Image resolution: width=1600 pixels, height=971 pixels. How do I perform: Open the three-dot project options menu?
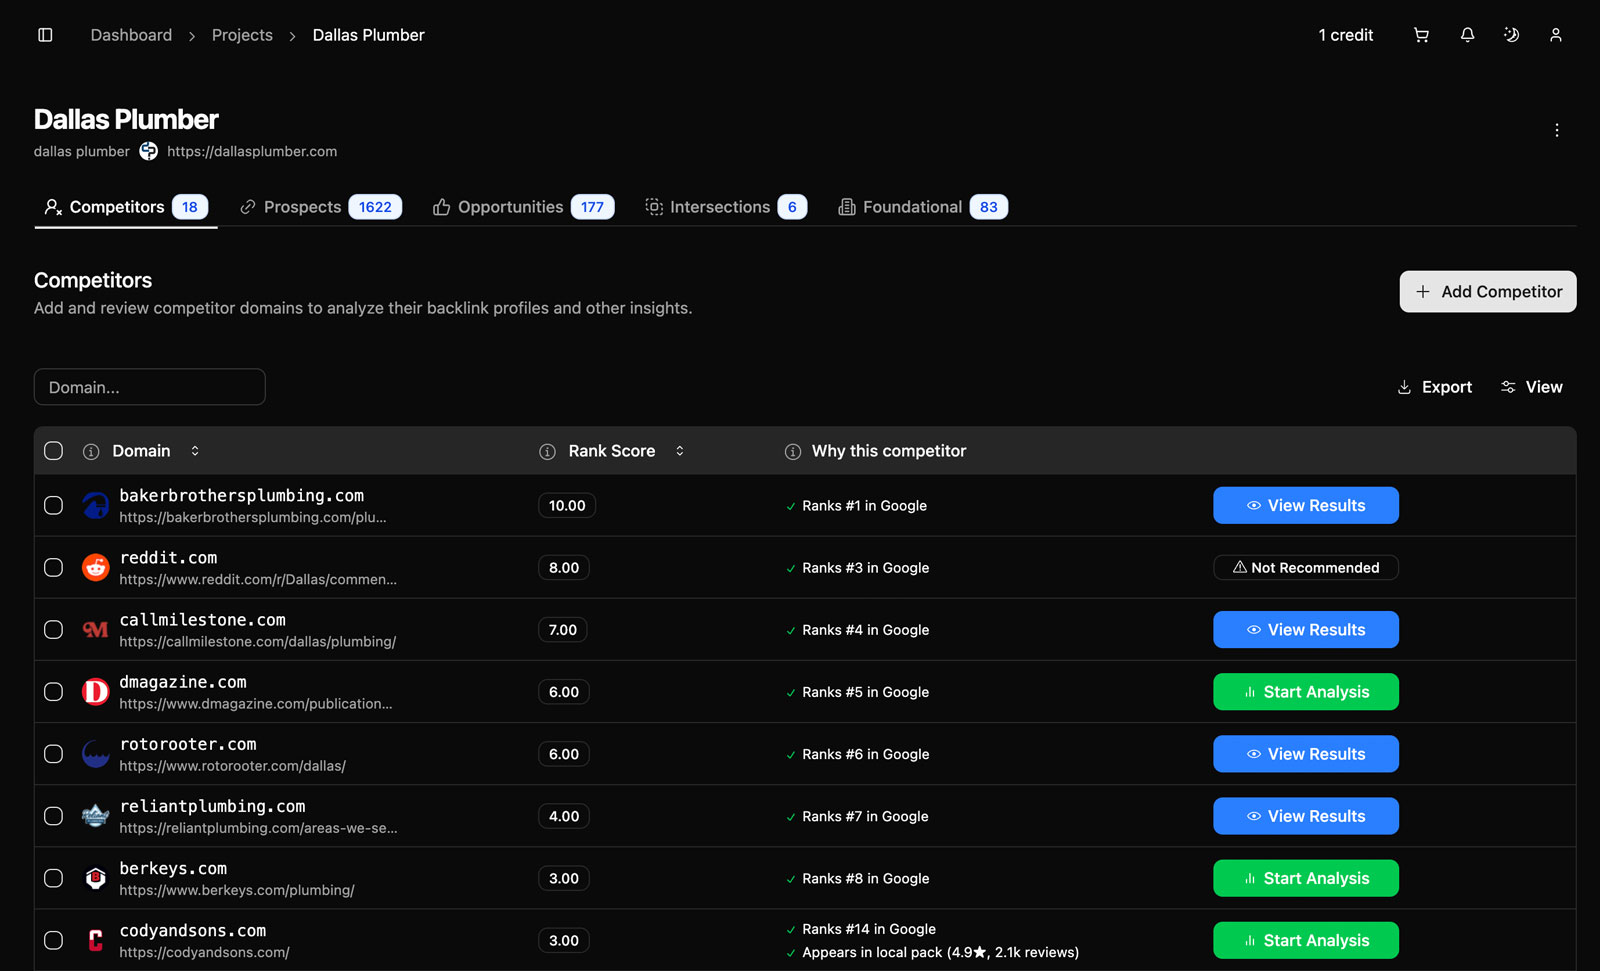(1556, 130)
